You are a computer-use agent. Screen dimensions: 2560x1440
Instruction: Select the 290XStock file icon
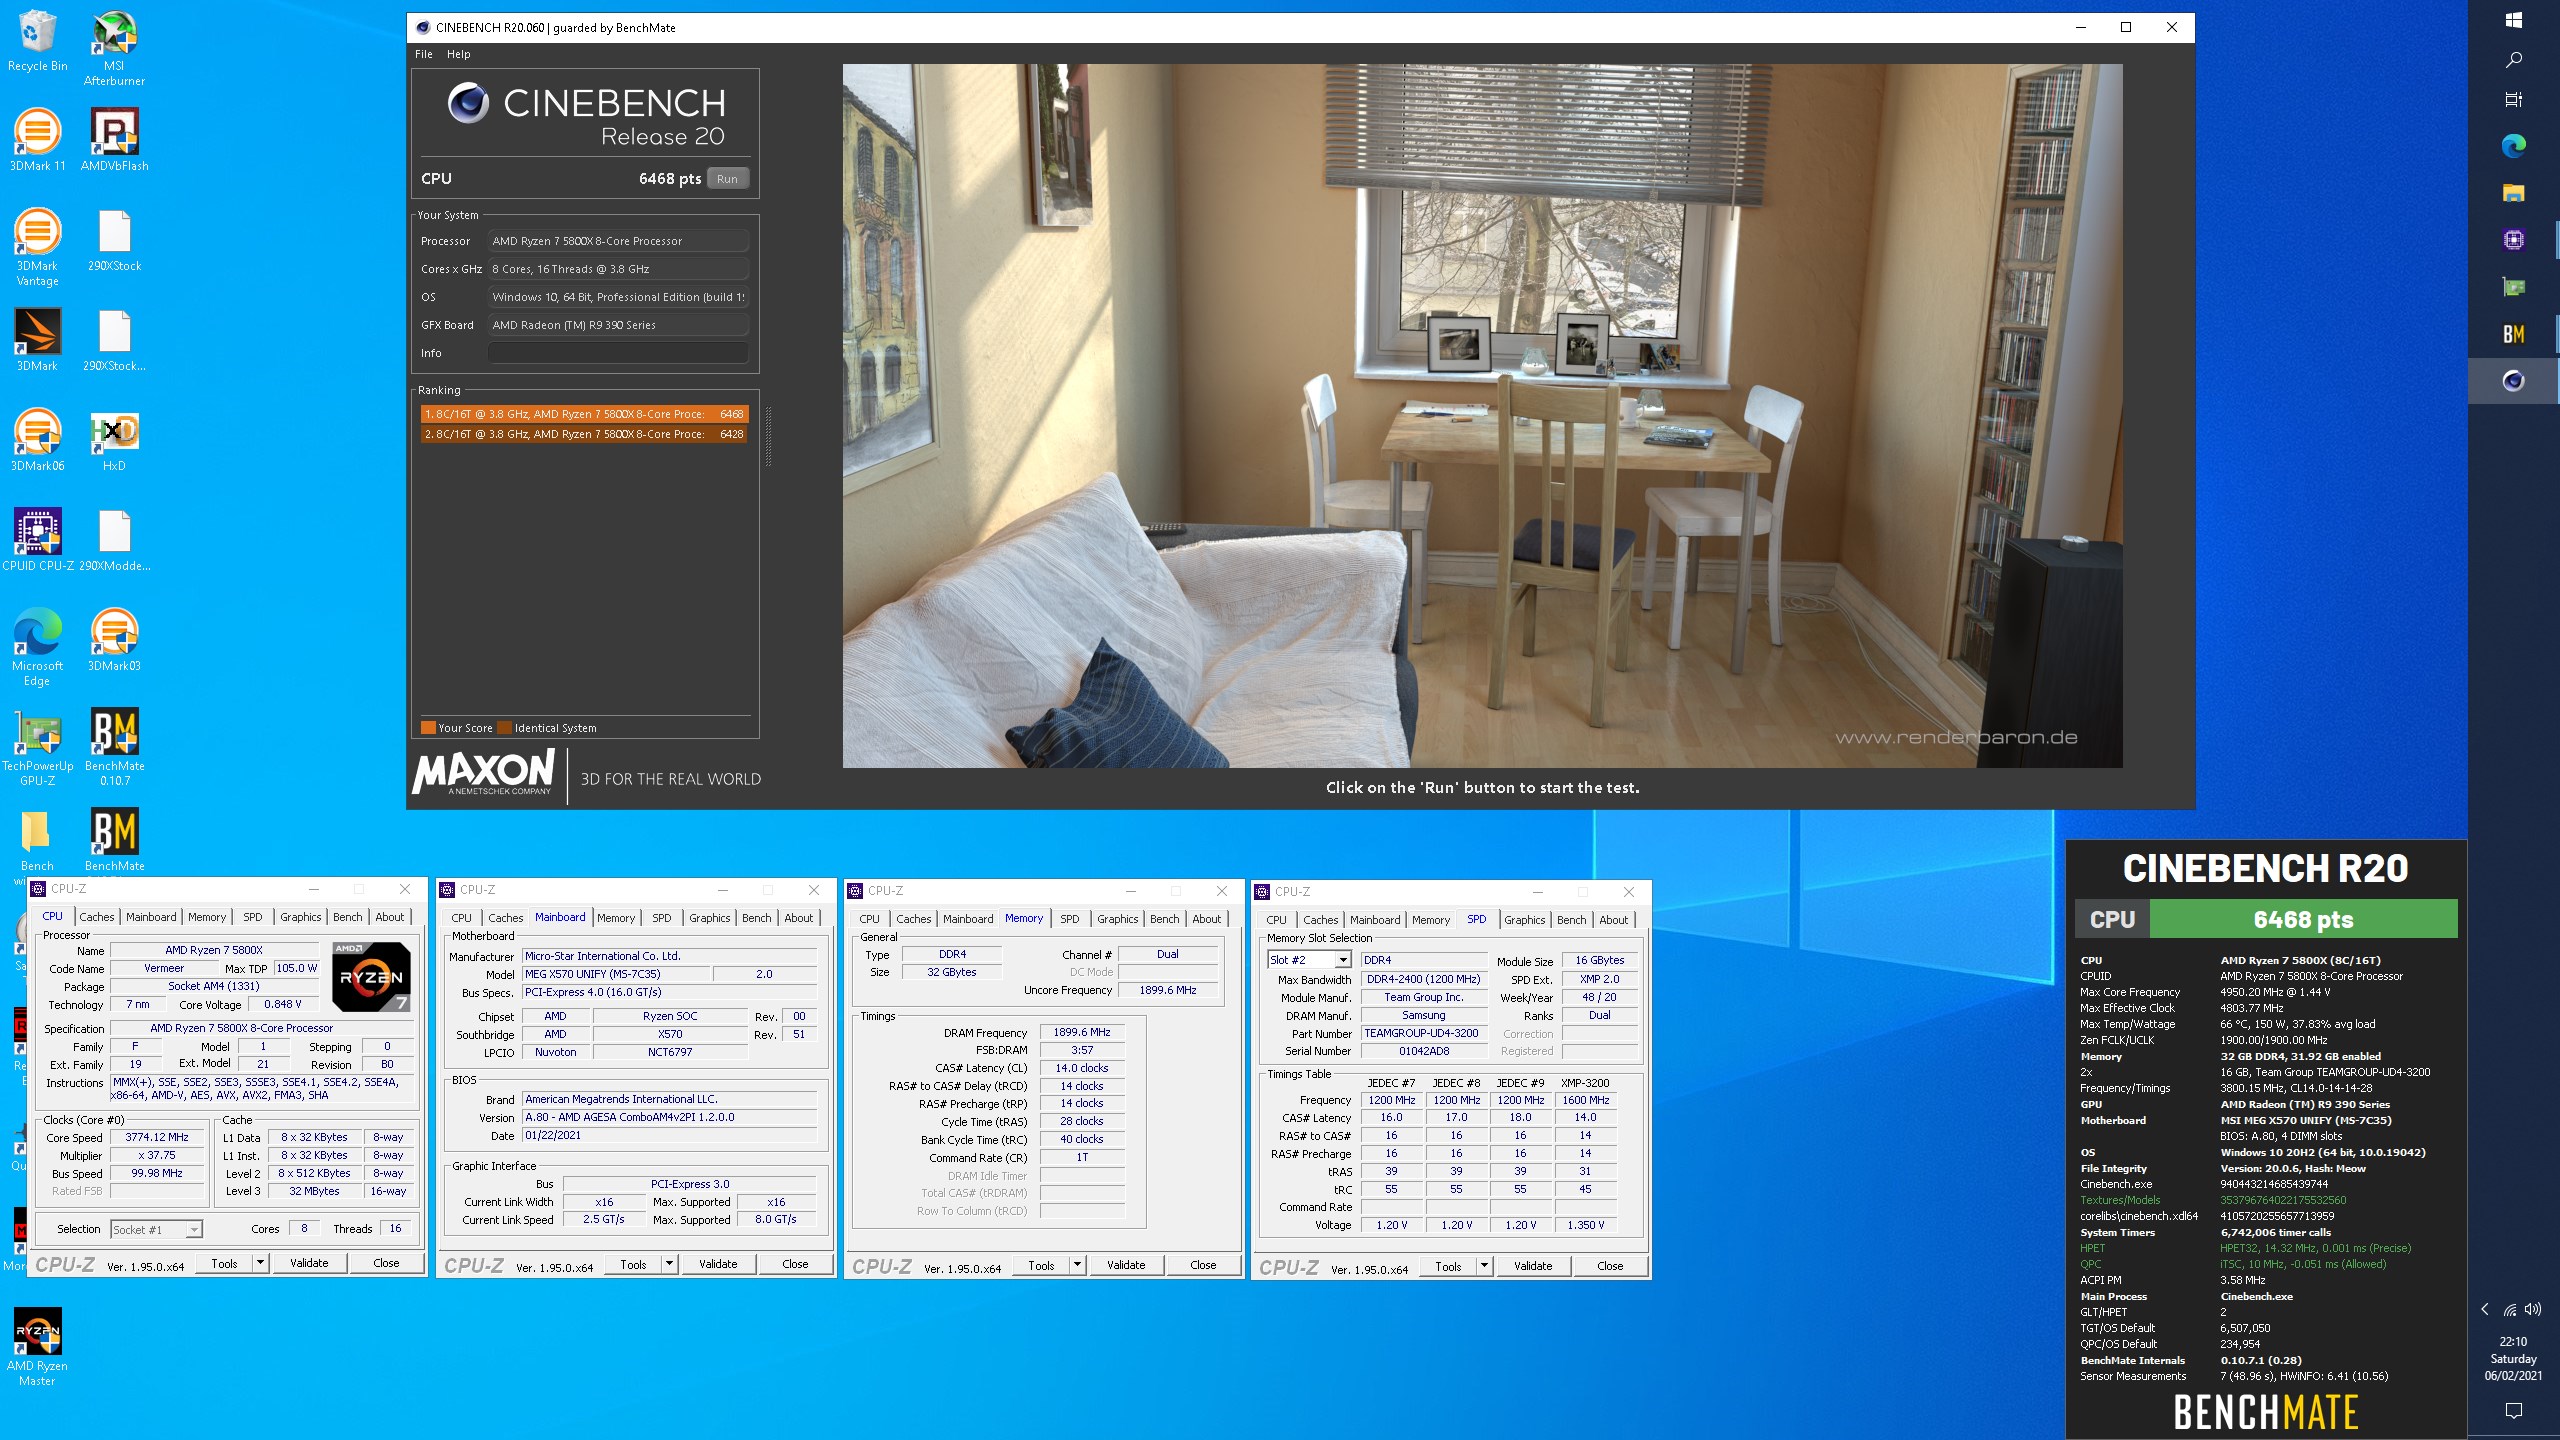pyautogui.click(x=114, y=241)
